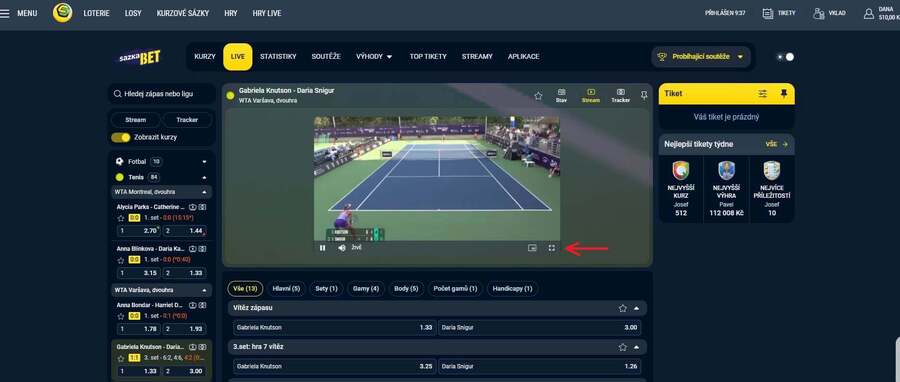Open Hry Live in top menu
The height and width of the screenshot is (382, 900).
267,13
